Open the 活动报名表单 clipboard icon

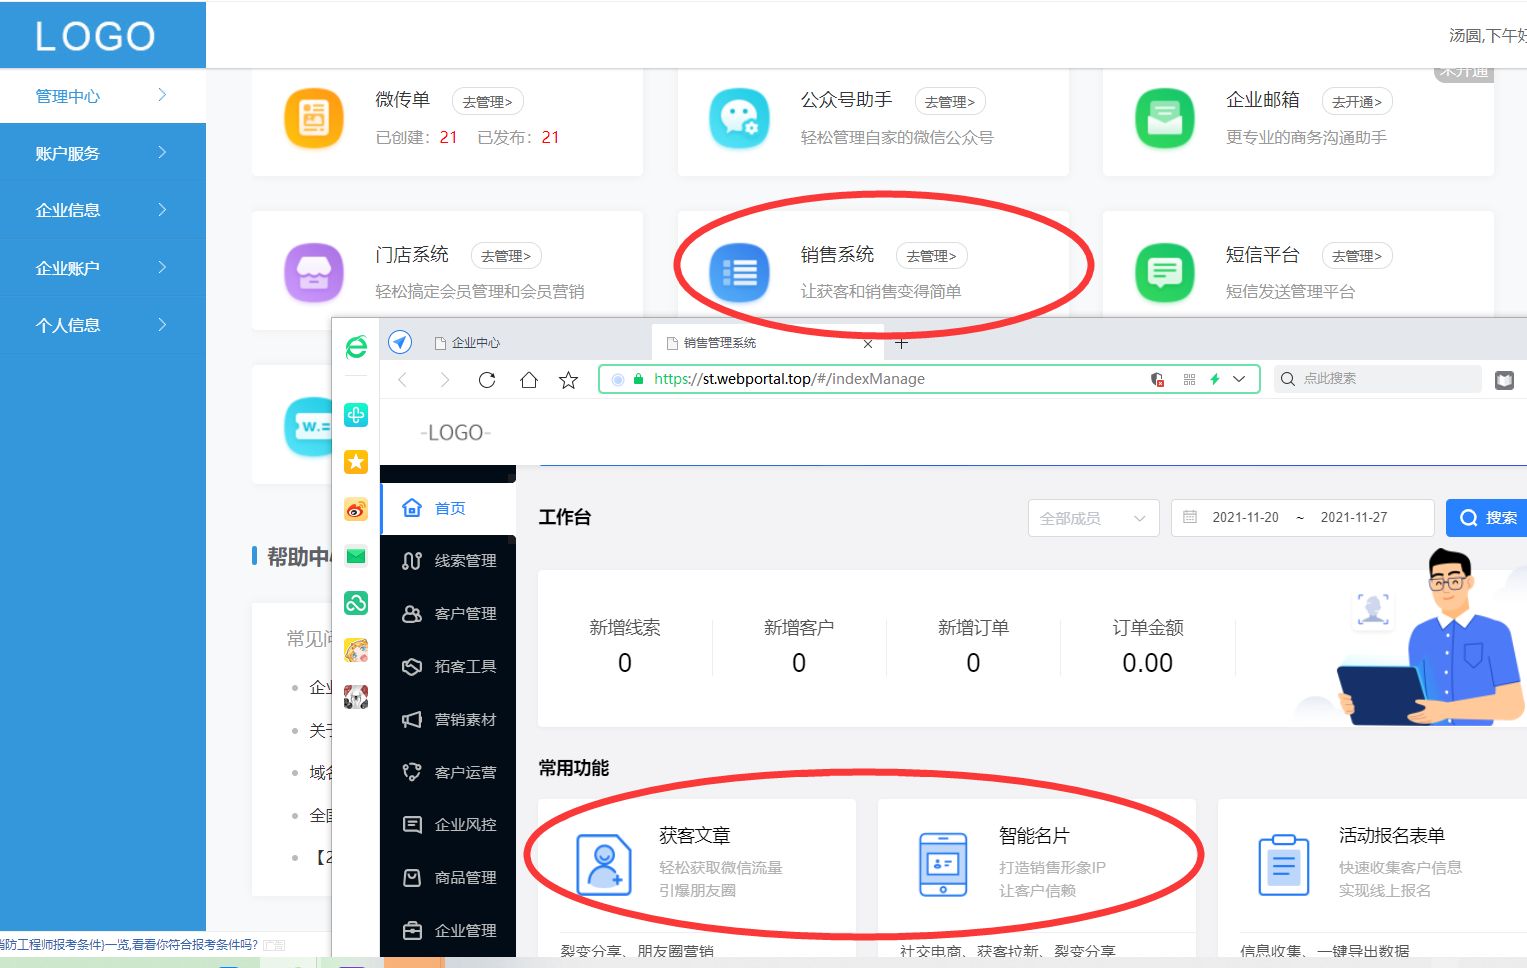[1284, 864]
